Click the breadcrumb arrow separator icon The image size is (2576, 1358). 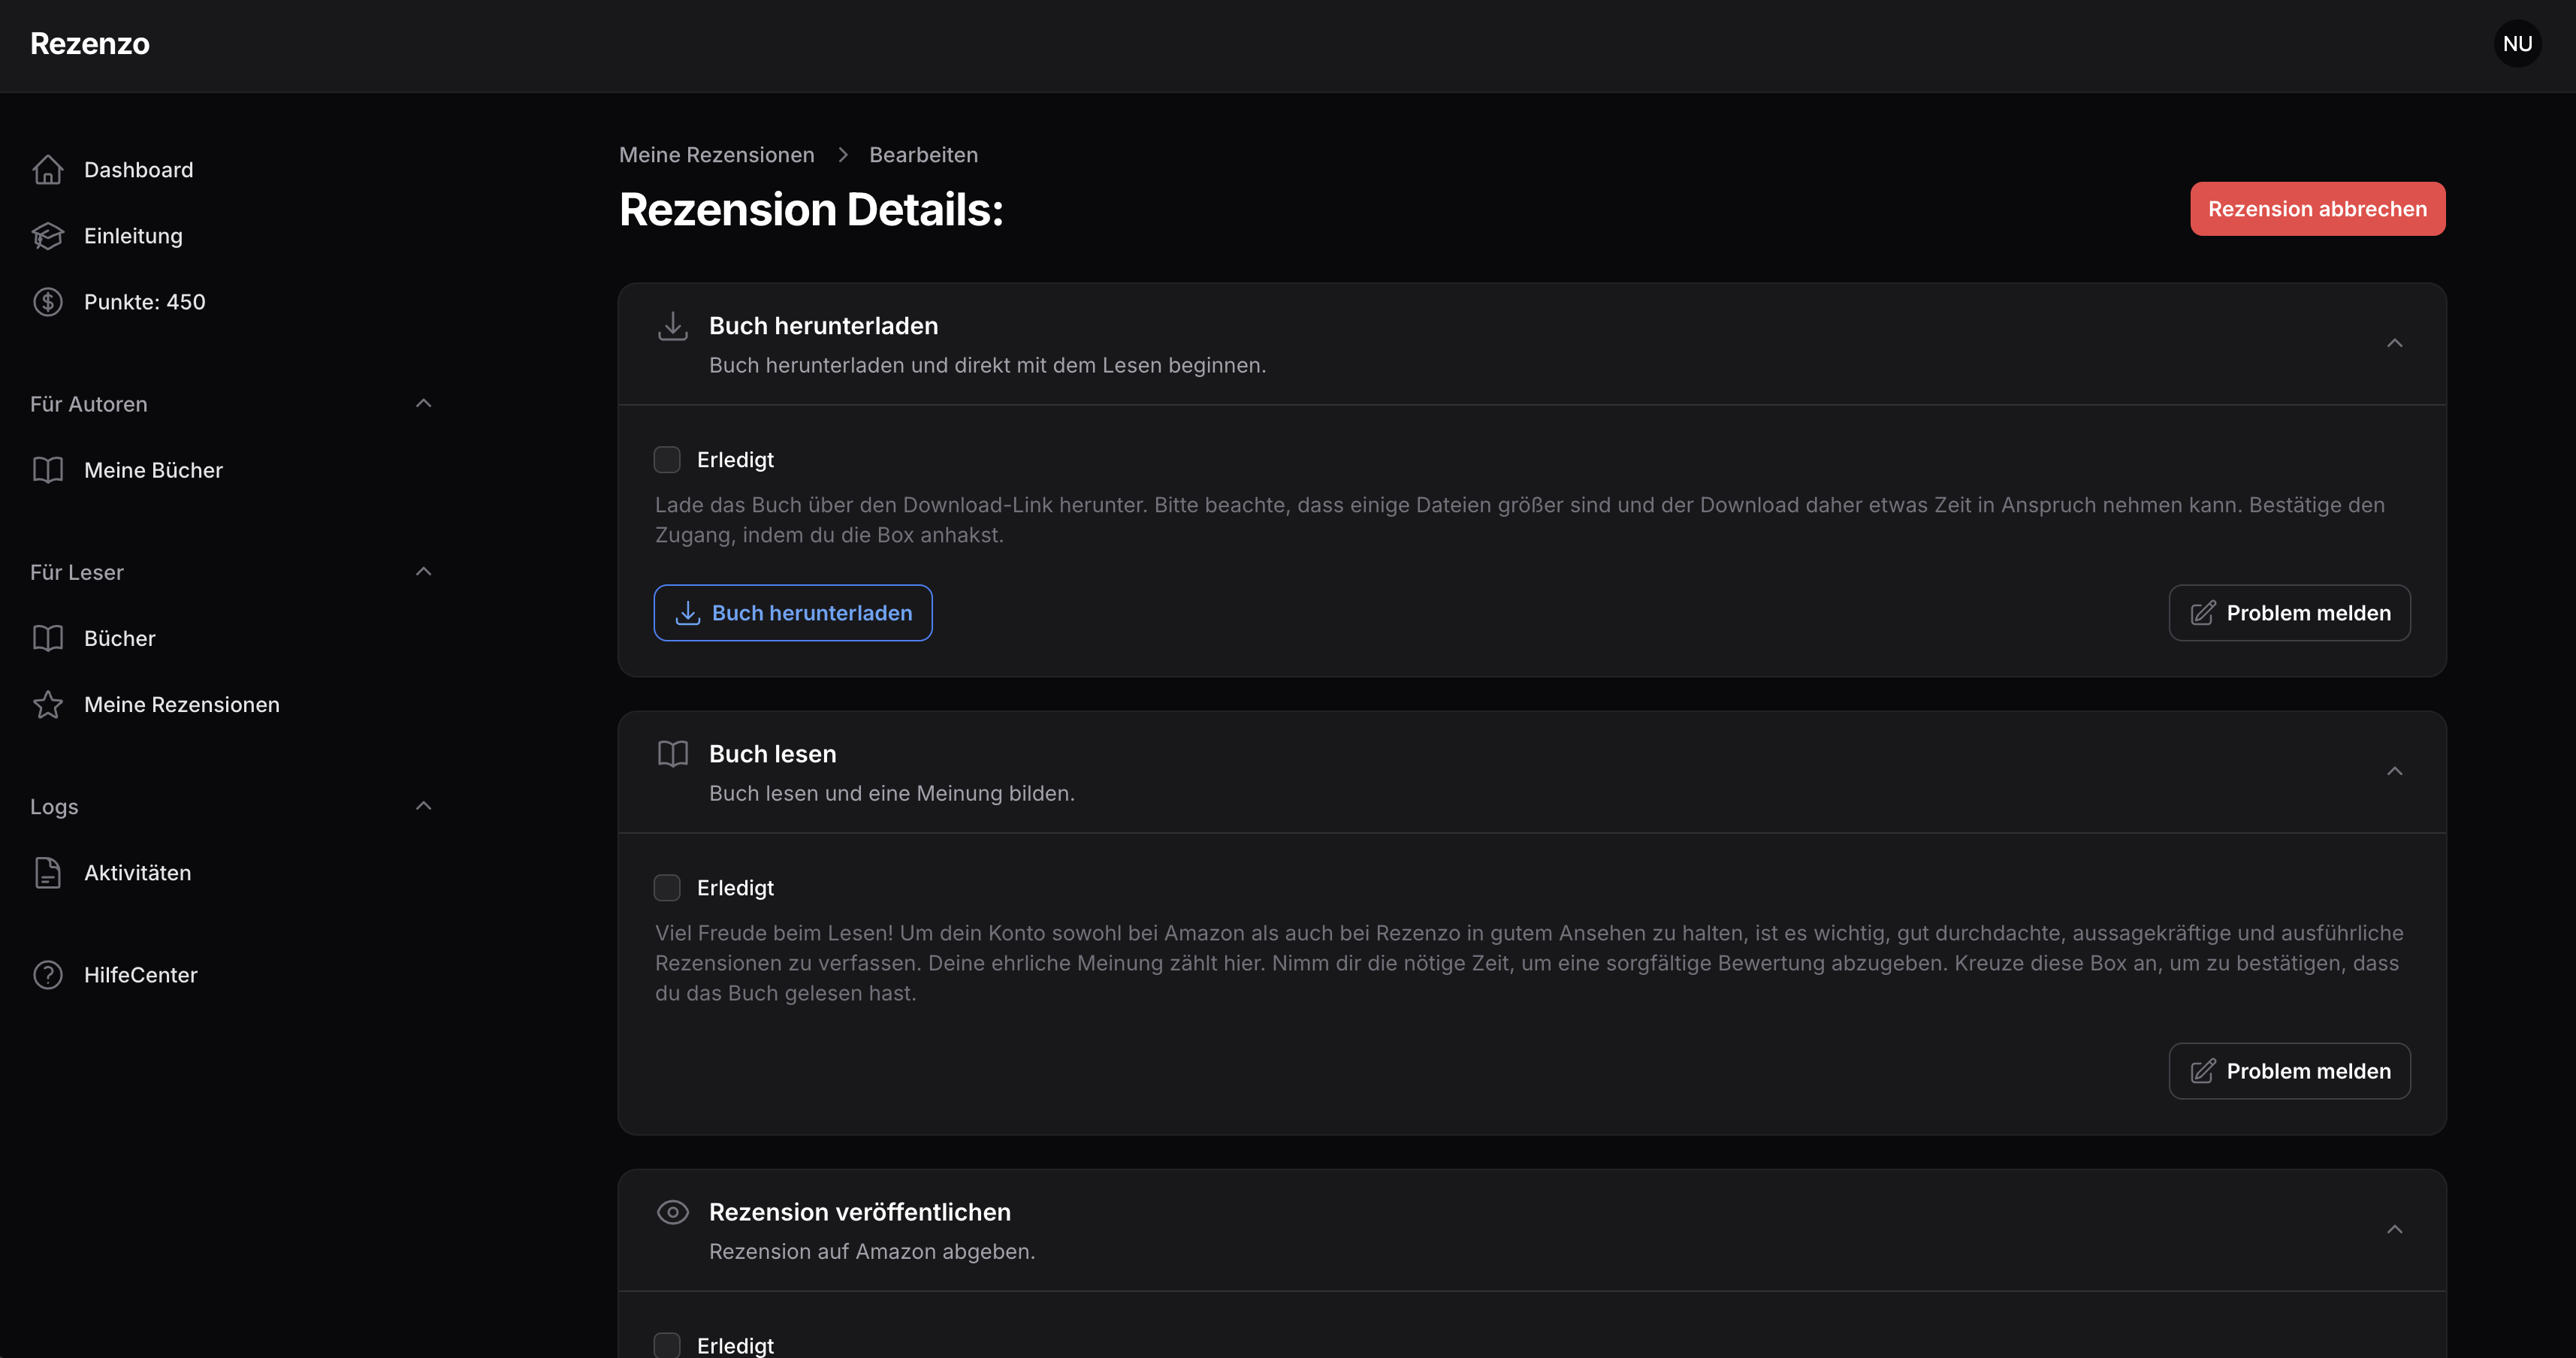(842, 155)
